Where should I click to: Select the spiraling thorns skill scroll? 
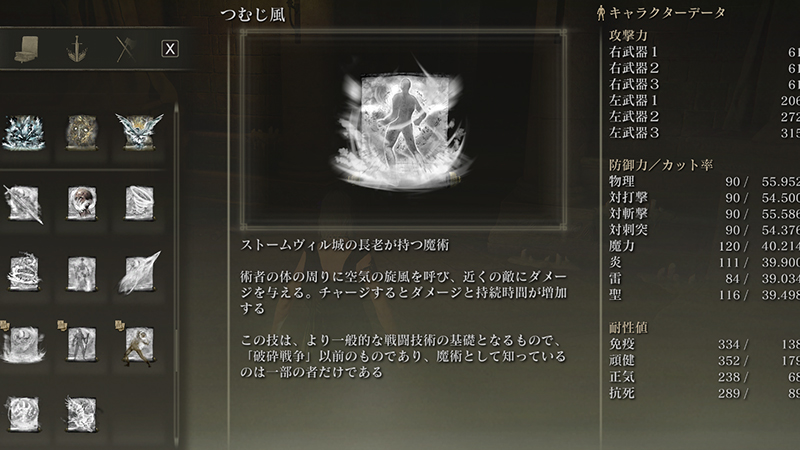[x=23, y=273]
